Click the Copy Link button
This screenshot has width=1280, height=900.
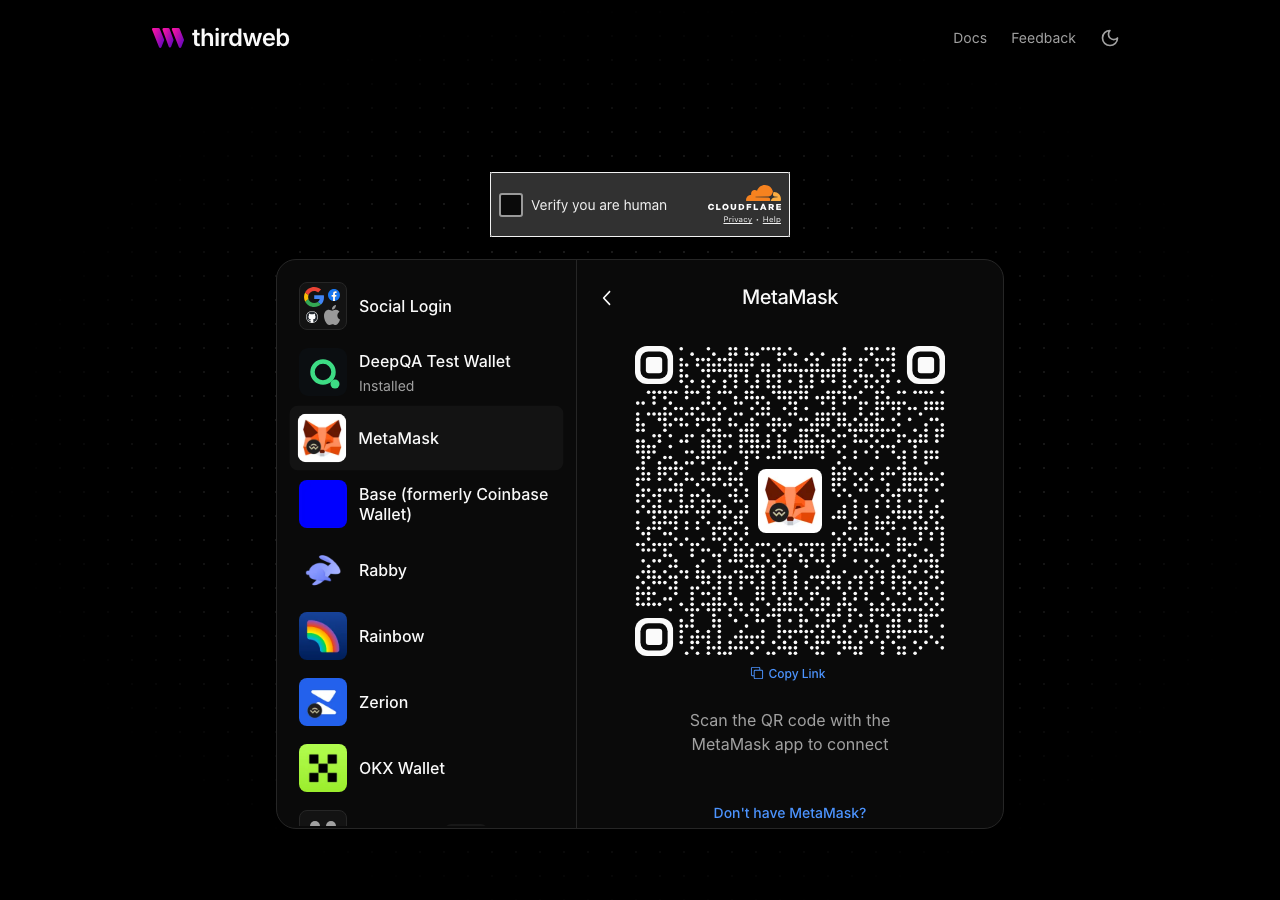point(789,674)
